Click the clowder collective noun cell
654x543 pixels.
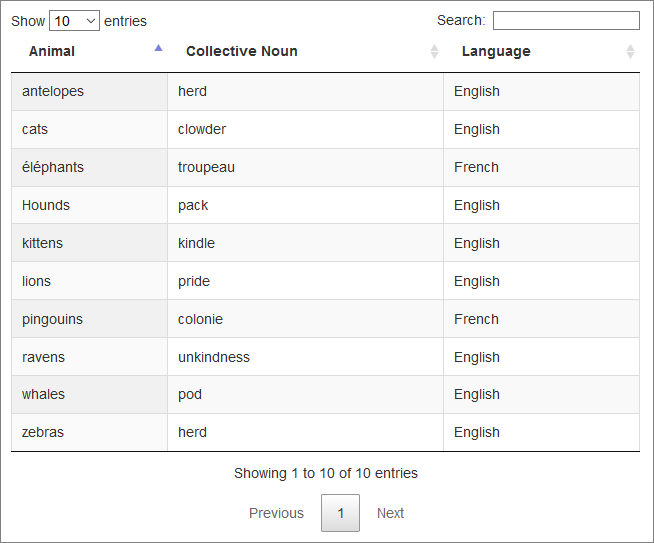(202, 130)
